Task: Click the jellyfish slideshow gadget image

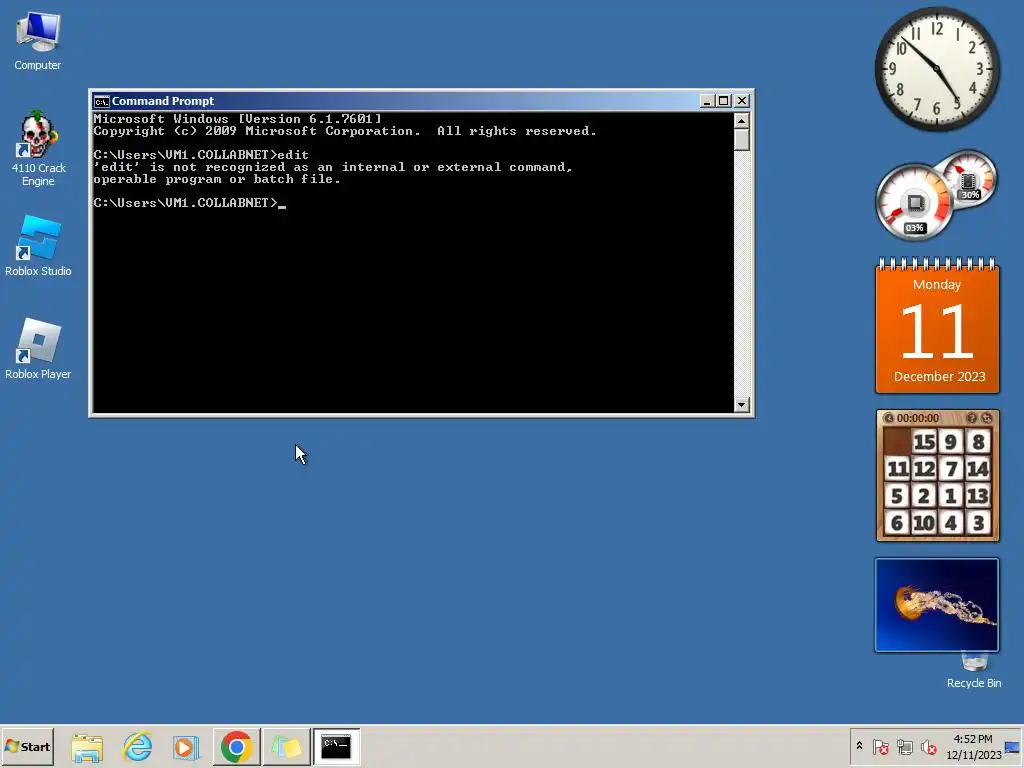Action: pyautogui.click(x=936, y=605)
